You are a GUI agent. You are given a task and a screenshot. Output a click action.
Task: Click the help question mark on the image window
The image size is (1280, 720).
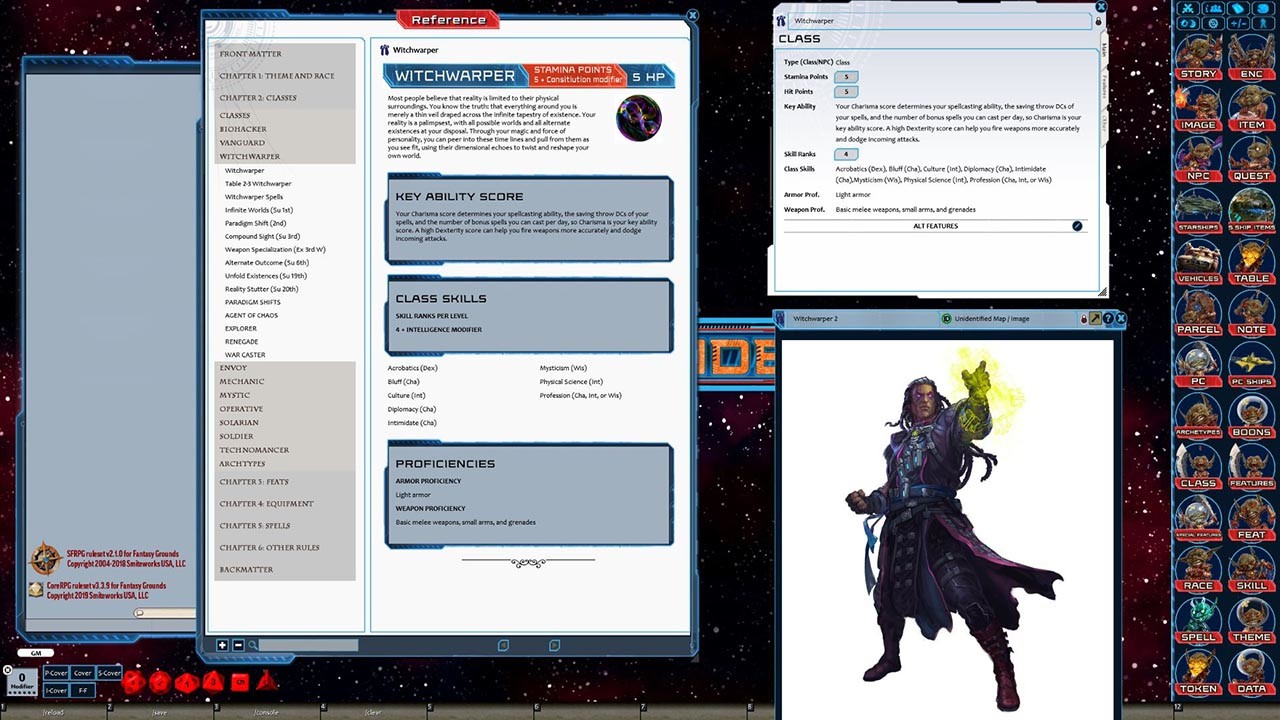pos(1110,318)
